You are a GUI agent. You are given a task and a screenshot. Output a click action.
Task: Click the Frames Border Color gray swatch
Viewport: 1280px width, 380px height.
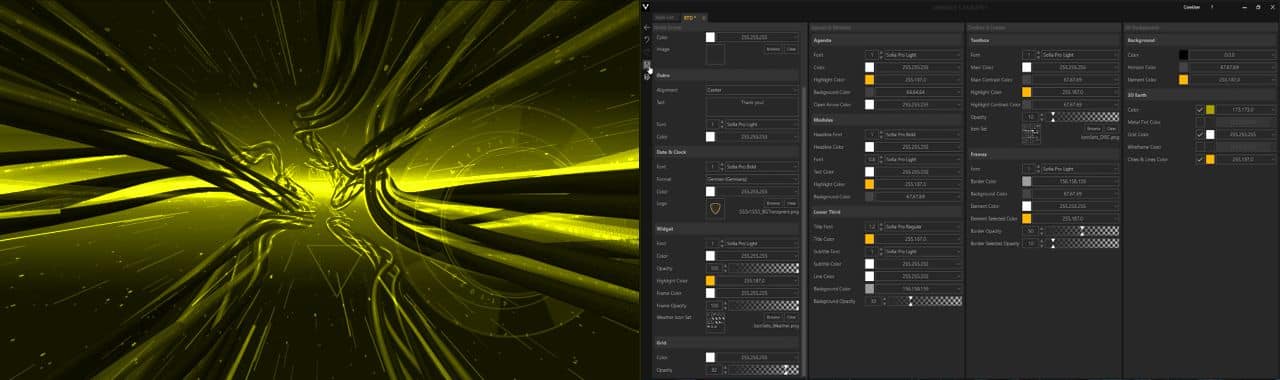(1027, 181)
